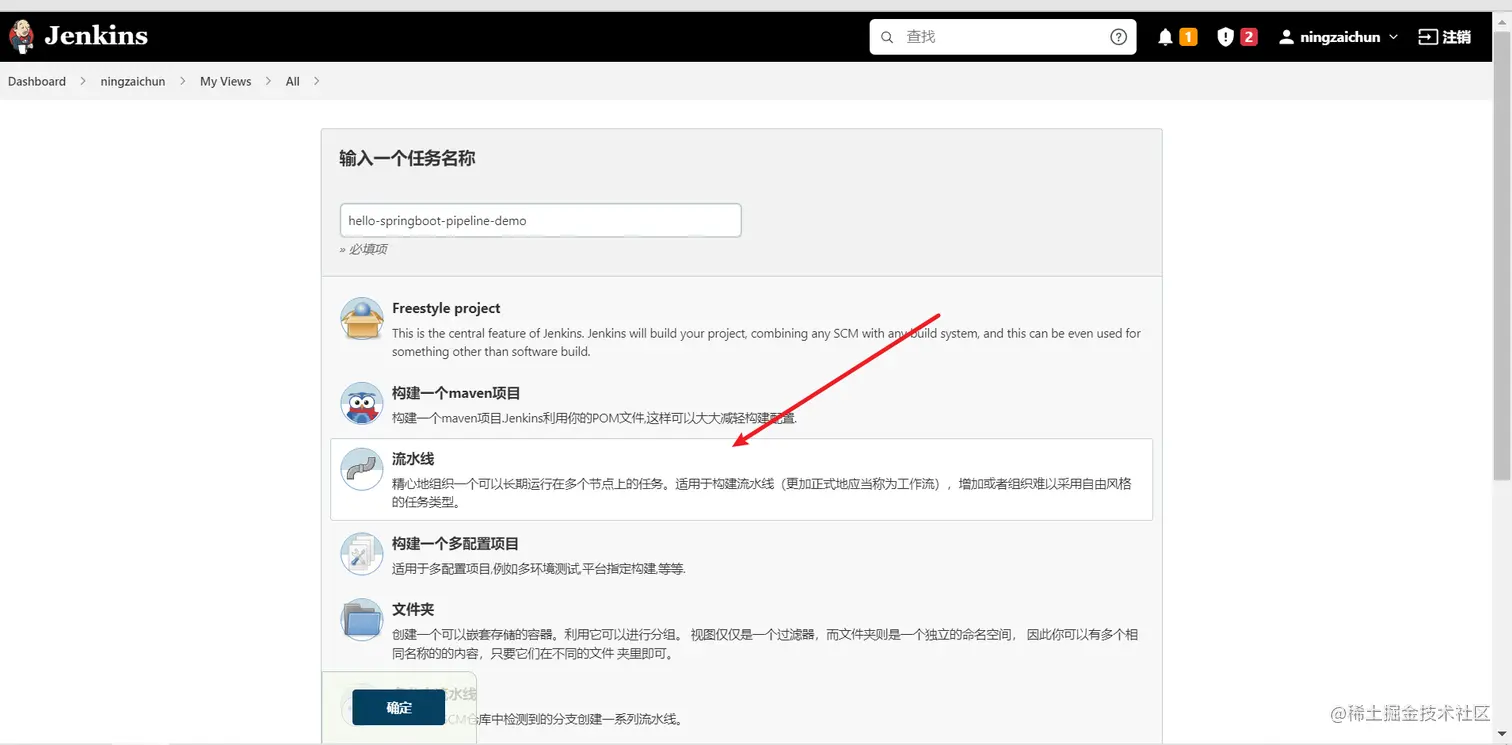Choose 构建一个maven项目 option title
Screen dimensions: 1512x745
(x=456, y=393)
